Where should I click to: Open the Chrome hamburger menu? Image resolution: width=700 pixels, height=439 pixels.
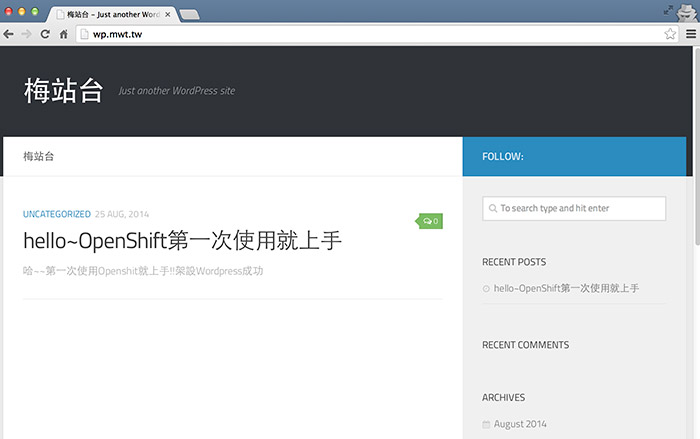(x=691, y=34)
